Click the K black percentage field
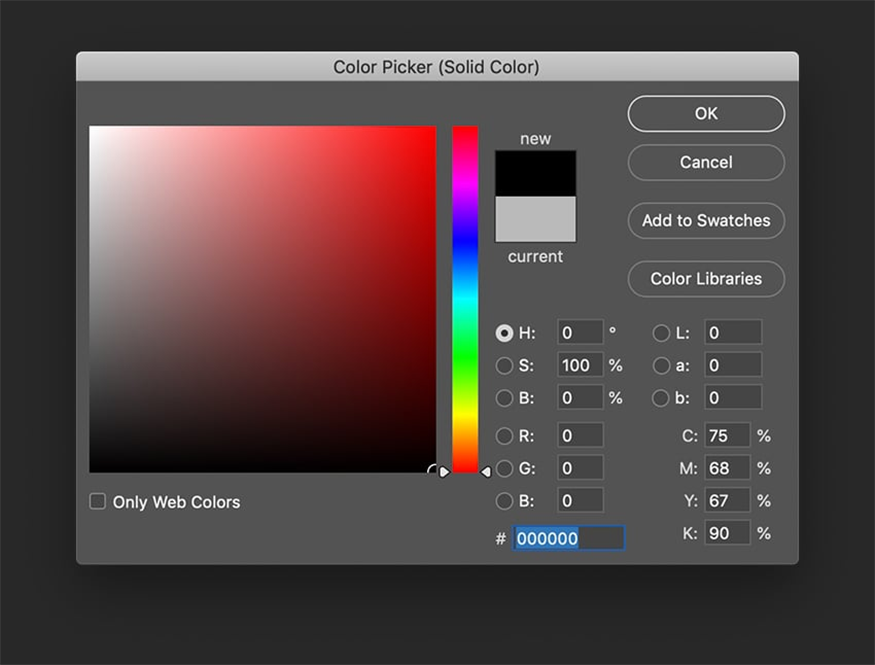The image size is (875, 665). point(727,534)
